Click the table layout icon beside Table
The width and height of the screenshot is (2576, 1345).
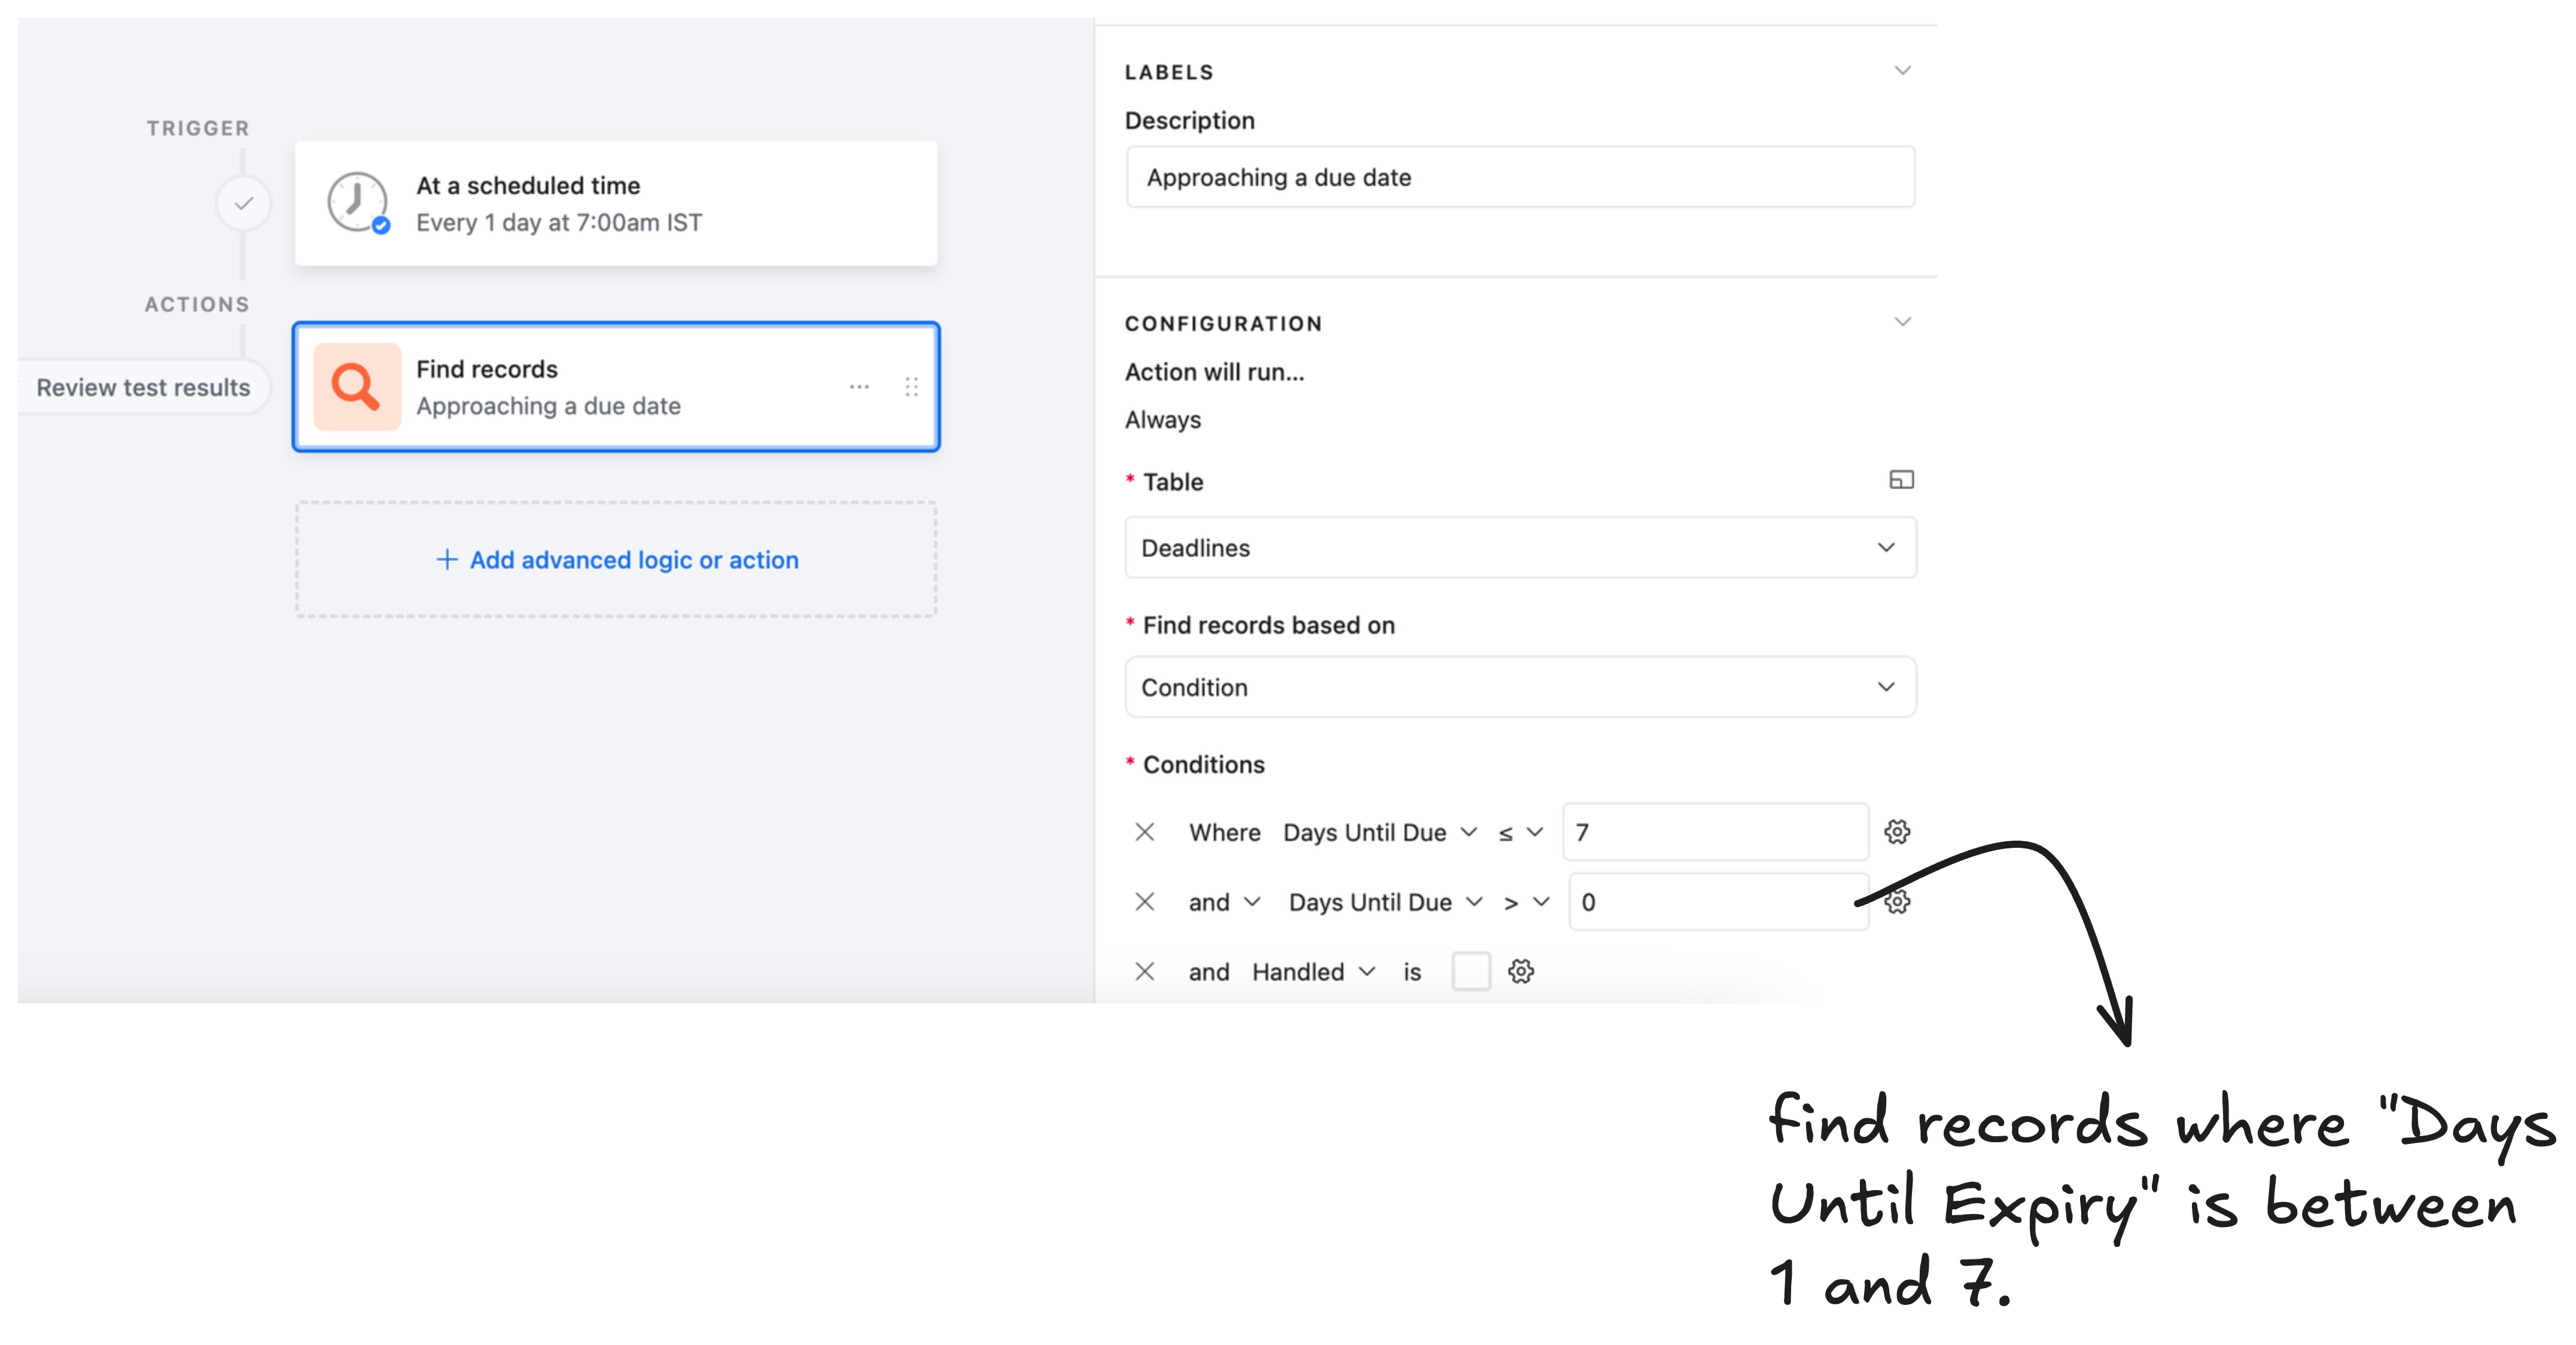pyautogui.click(x=1901, y=480)
